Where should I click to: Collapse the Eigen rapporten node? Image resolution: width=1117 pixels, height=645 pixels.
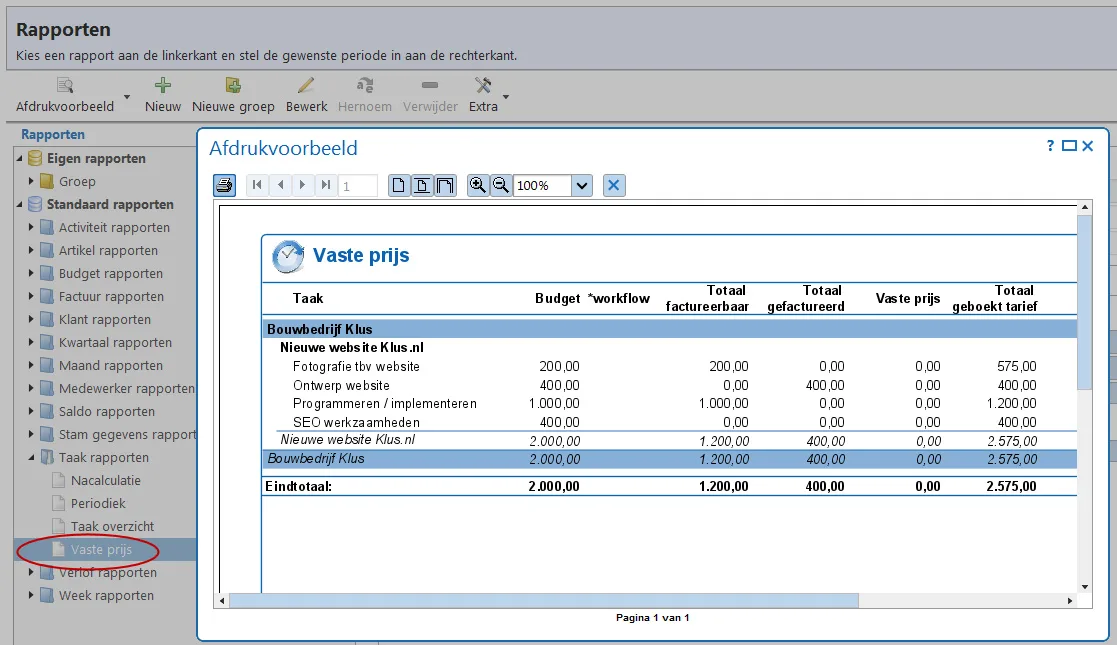pos(20,158)
